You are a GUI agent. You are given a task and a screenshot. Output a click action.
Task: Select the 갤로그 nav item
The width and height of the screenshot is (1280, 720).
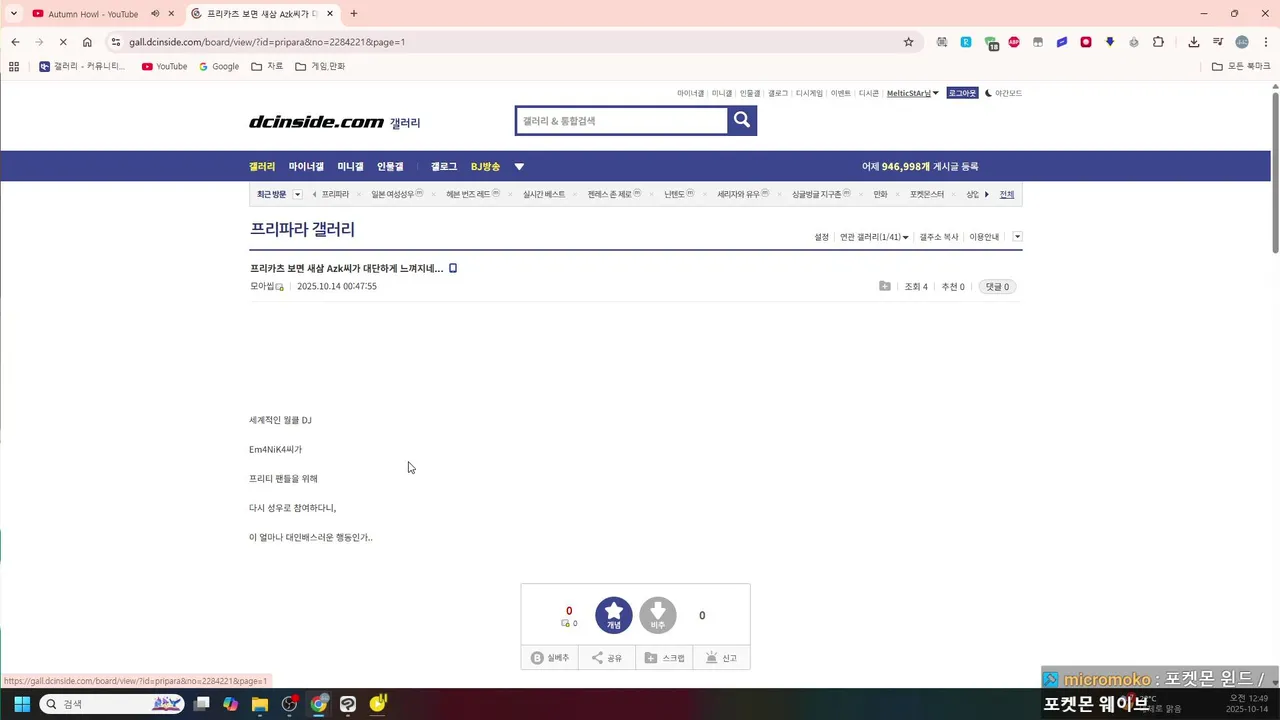(x=444, y=167)
